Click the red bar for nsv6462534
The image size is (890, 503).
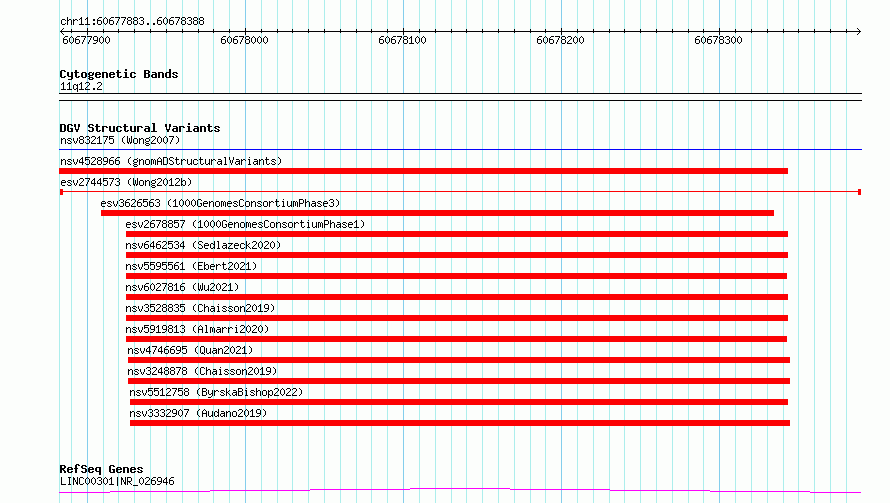point(457,255)
